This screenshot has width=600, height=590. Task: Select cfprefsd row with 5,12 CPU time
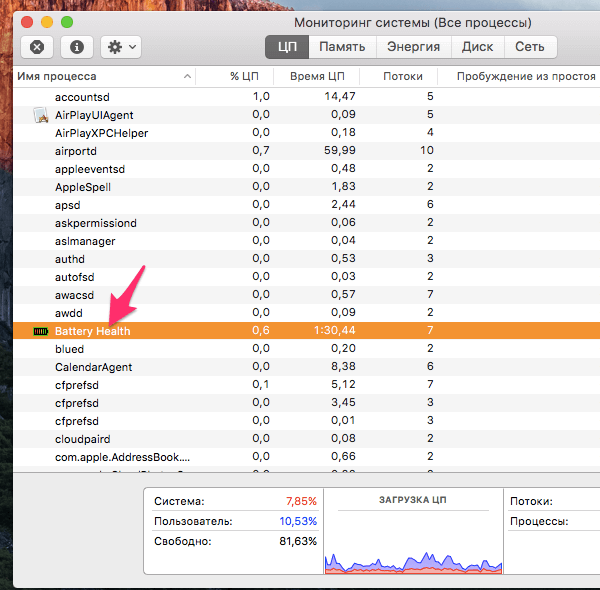(x=306, y=385)
